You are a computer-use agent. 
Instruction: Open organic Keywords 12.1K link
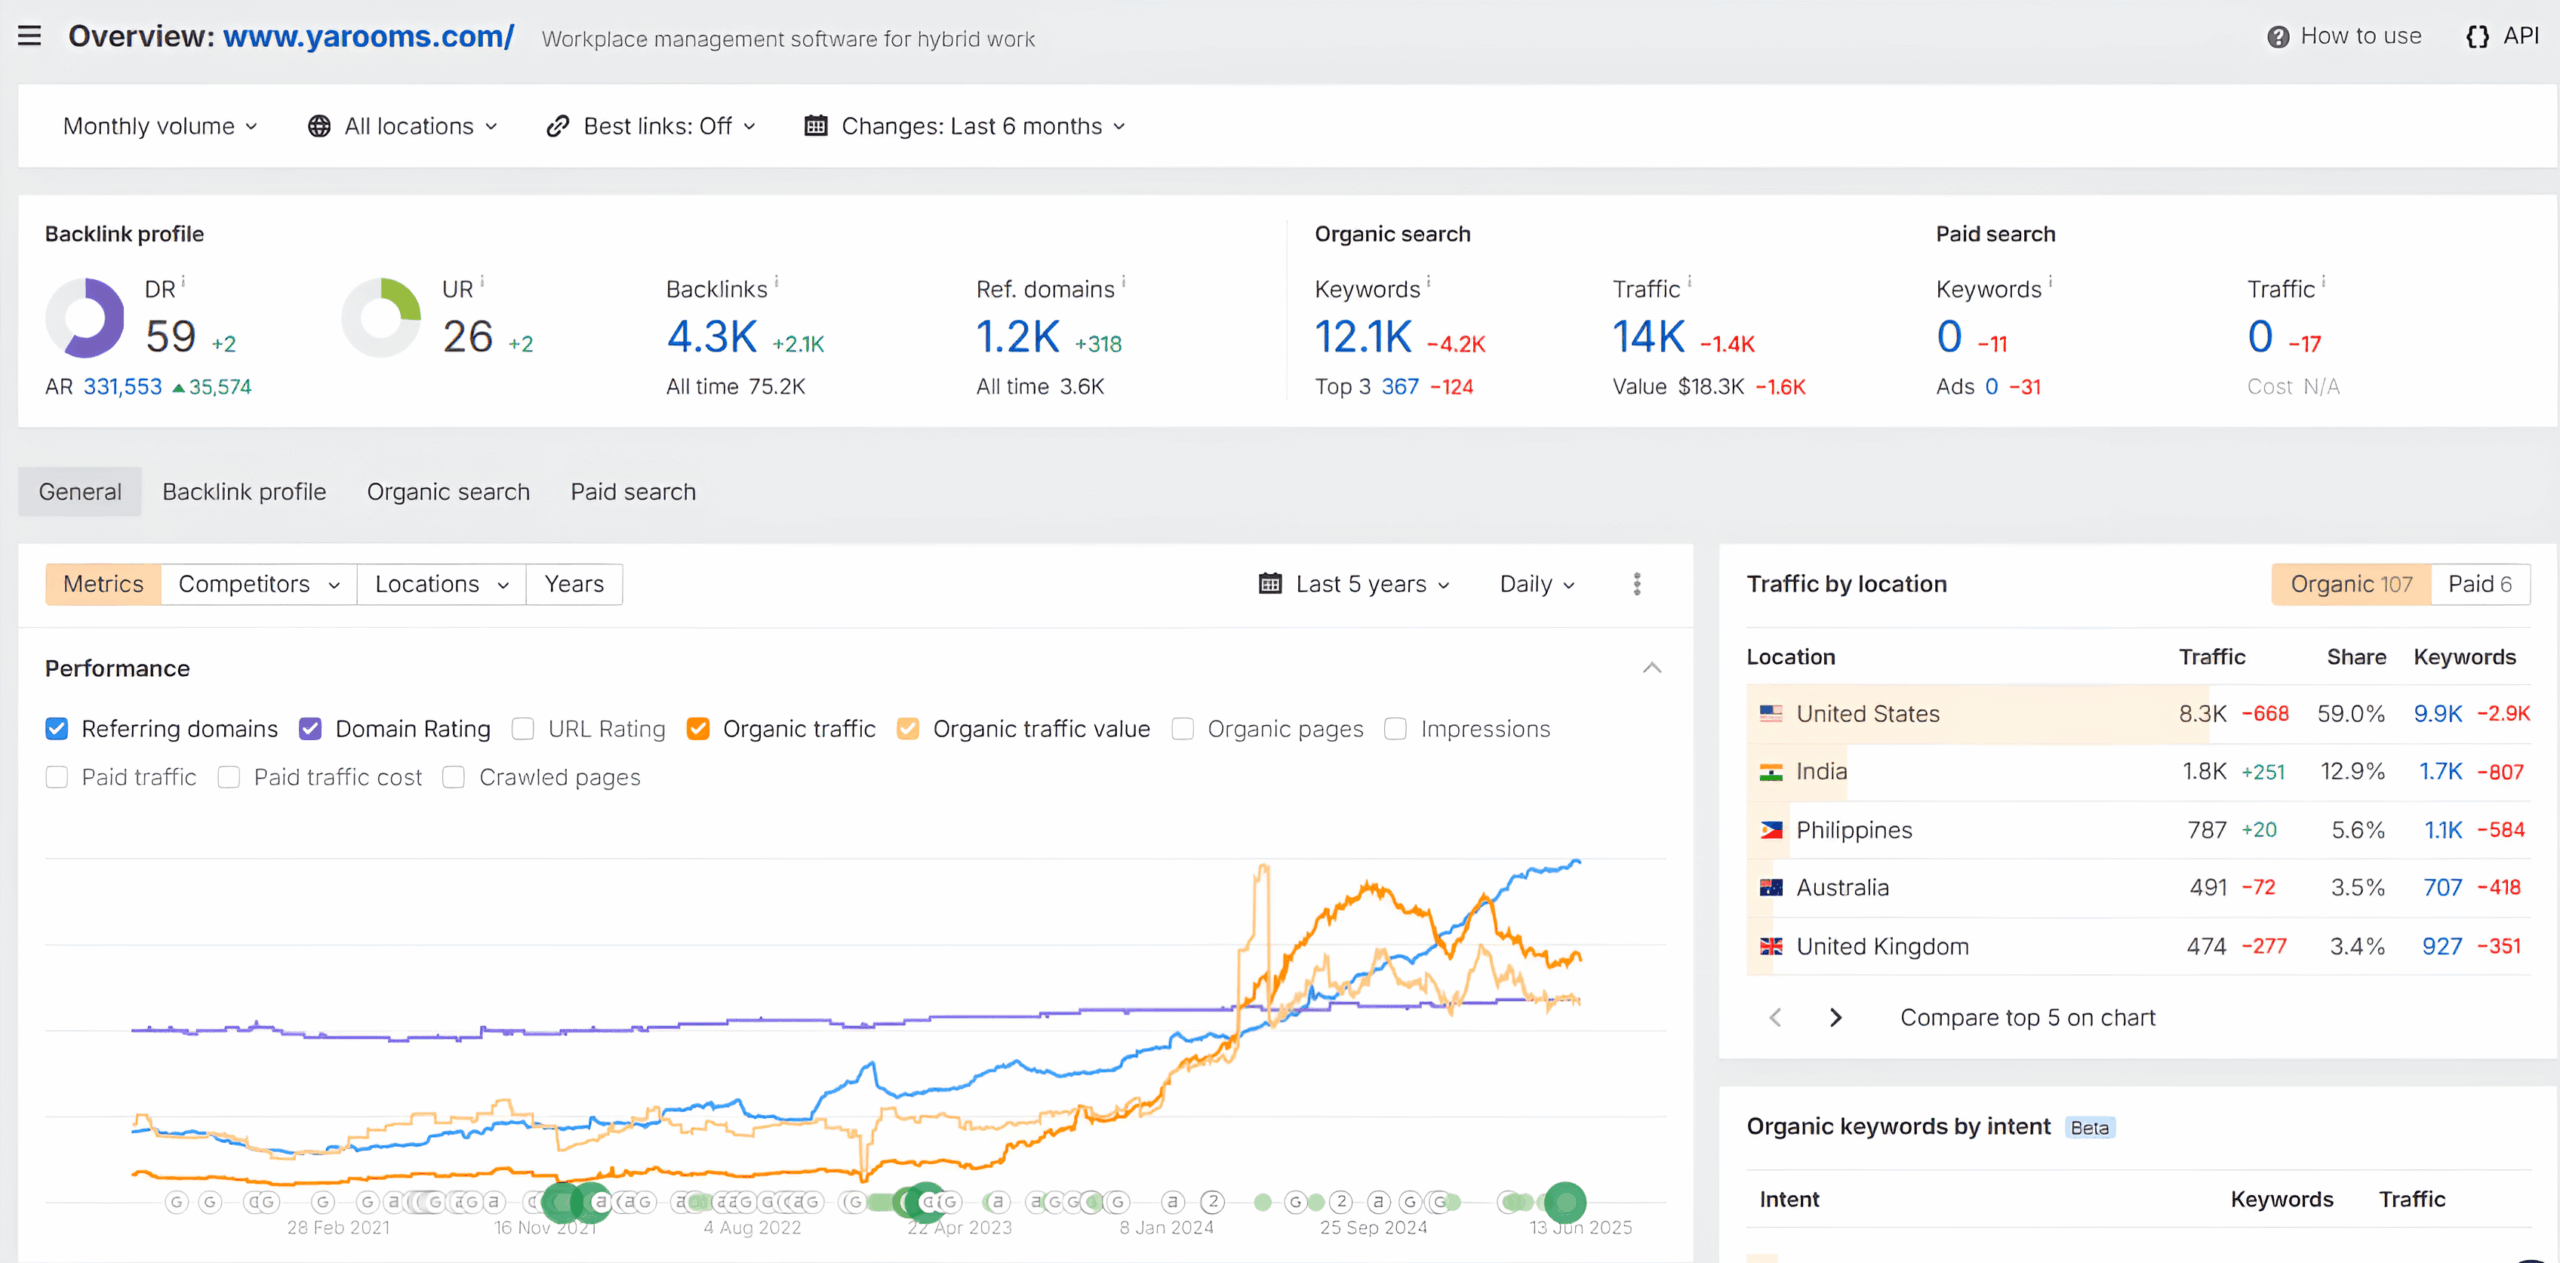[1363, 336]
